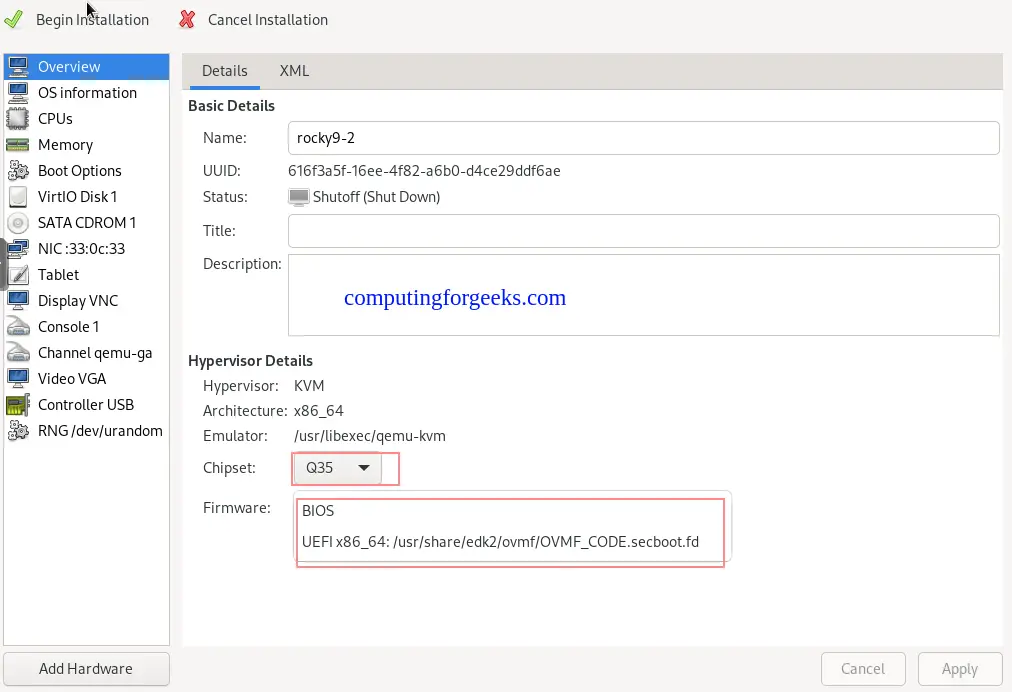This screenshot has width=1012, height=692.
Task: Click the Cancel Installation label
Action: click(x=268, y=20)
